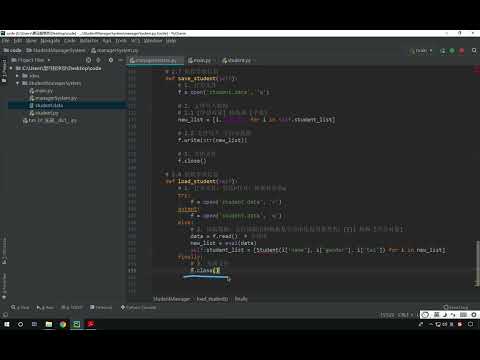Select main.py in project tree
This screenshot has height=360, width=480.
tap(41, 91)
